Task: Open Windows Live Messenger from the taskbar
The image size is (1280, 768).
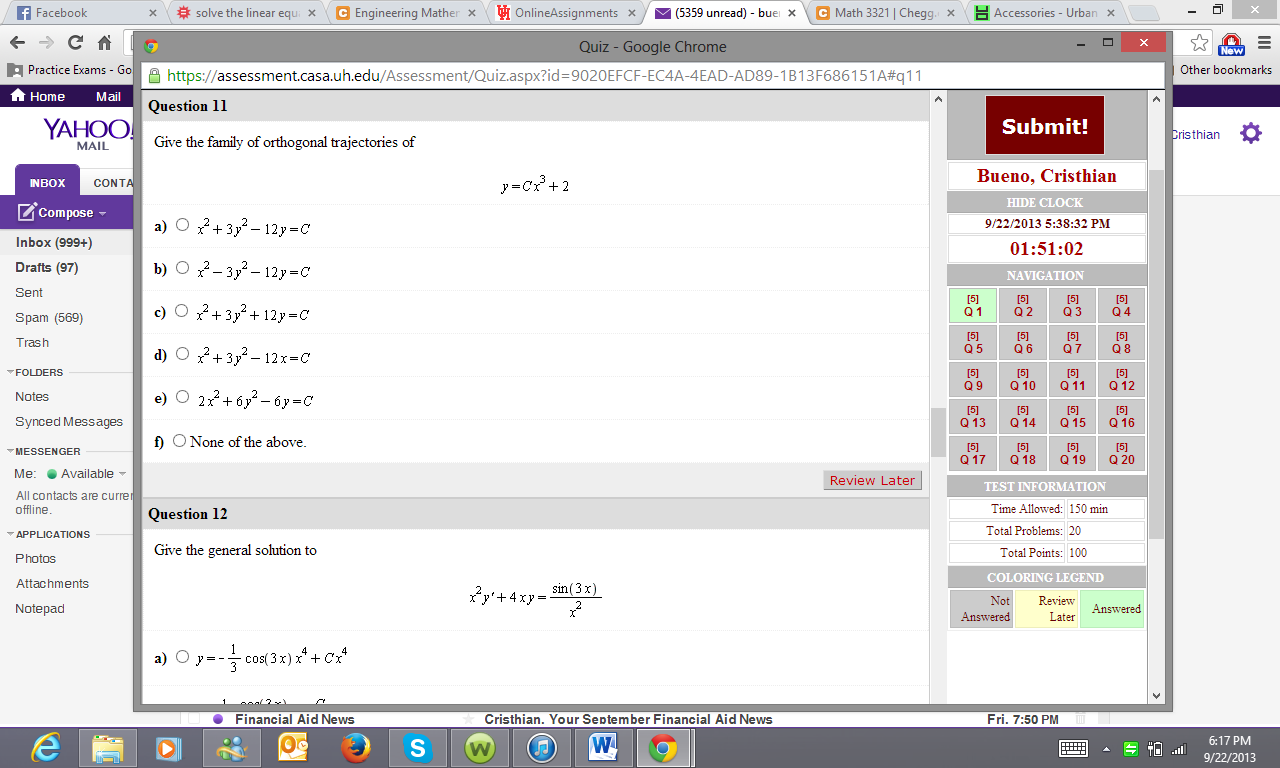Action: [230, 747]
